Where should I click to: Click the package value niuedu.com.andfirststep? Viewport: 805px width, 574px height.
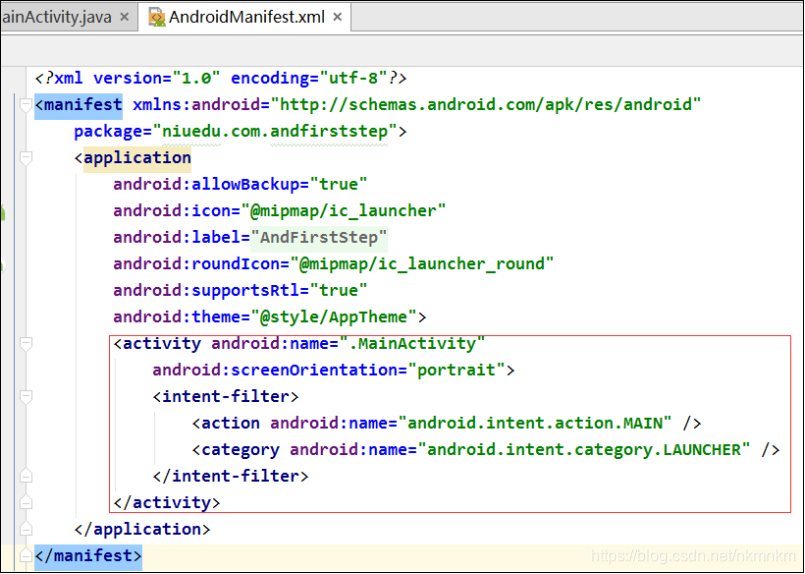pyautogui.click(x=275, y=131)
